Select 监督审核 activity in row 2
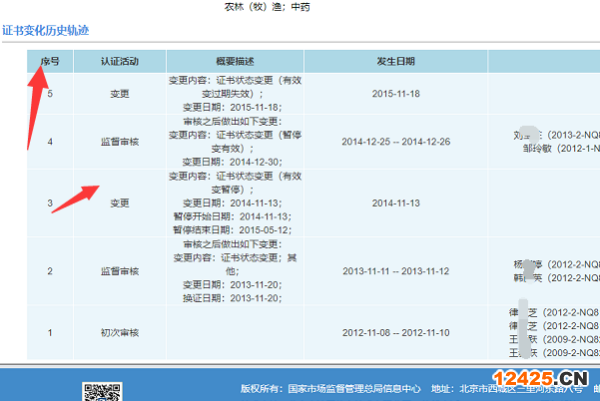600x401 pixels. [119, 271]
